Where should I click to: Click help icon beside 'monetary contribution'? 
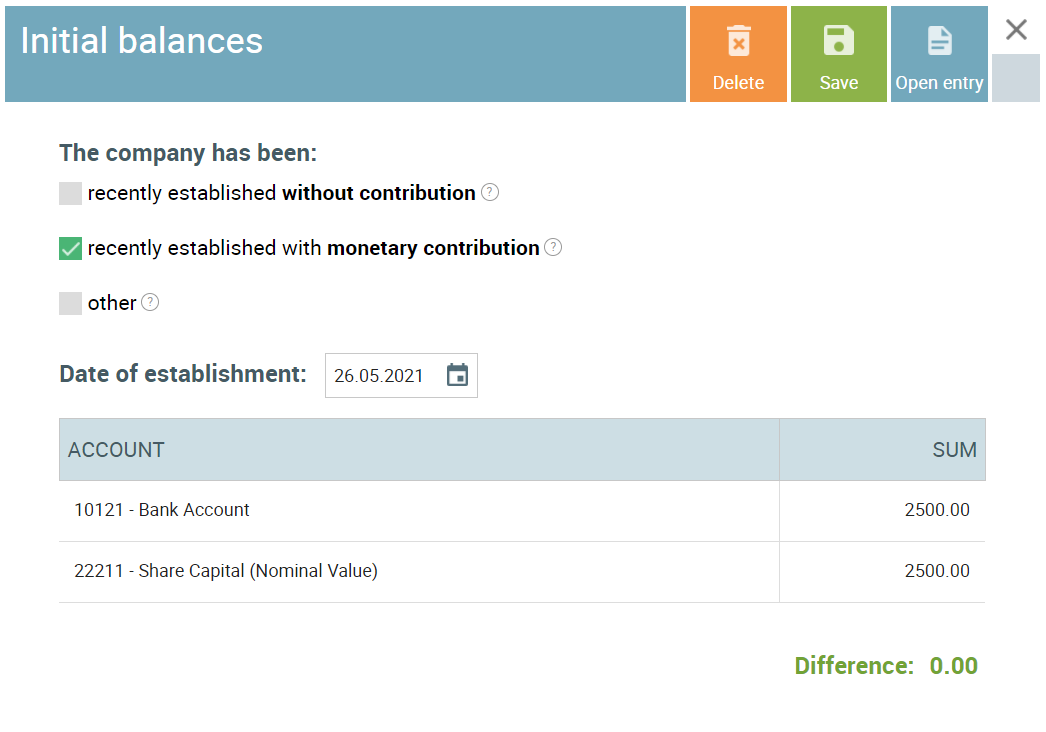tap(553, 247)
